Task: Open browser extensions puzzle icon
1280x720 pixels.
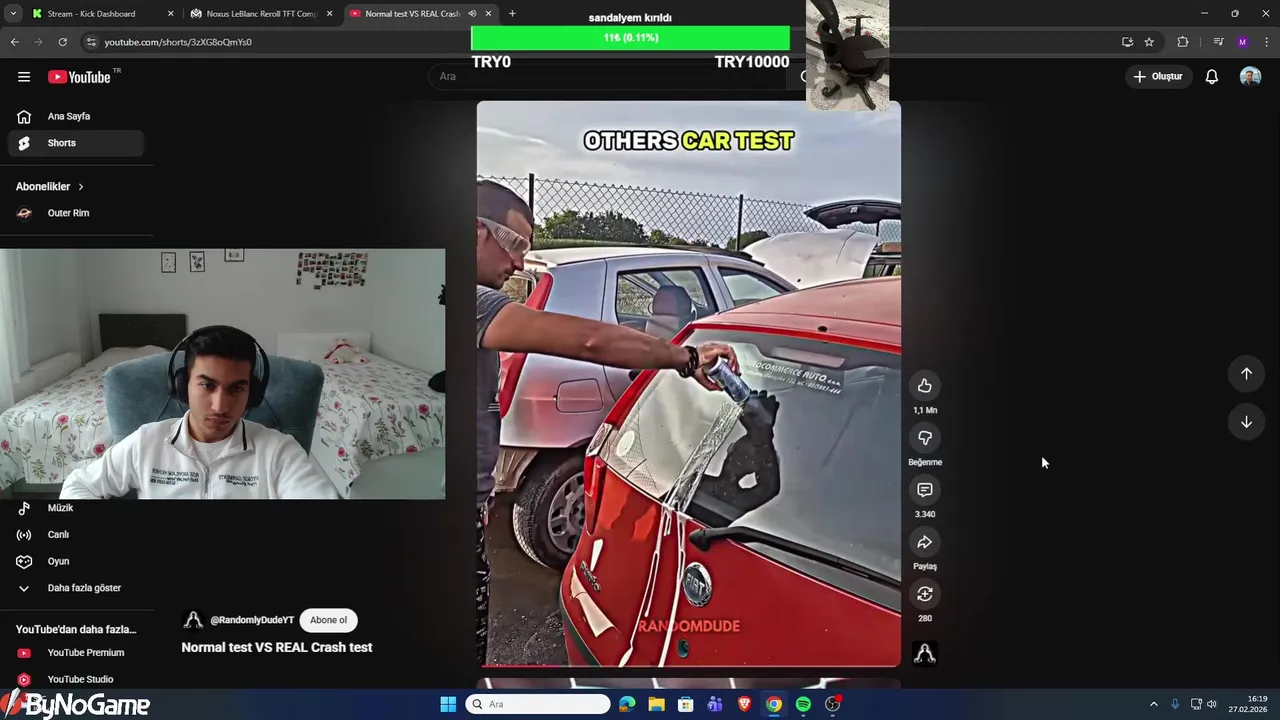Action: point(1183,42)
